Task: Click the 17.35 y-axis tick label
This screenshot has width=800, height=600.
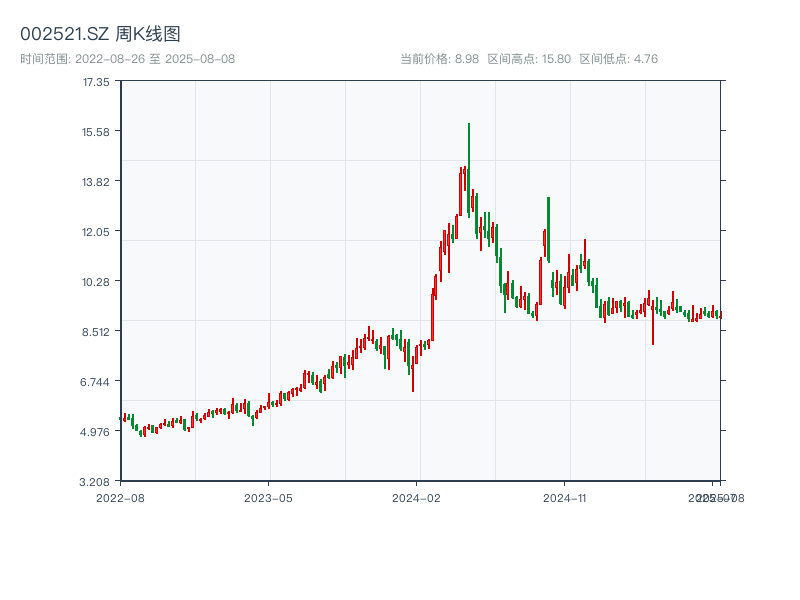Action: pyautogui.click(x=96, y=82)
